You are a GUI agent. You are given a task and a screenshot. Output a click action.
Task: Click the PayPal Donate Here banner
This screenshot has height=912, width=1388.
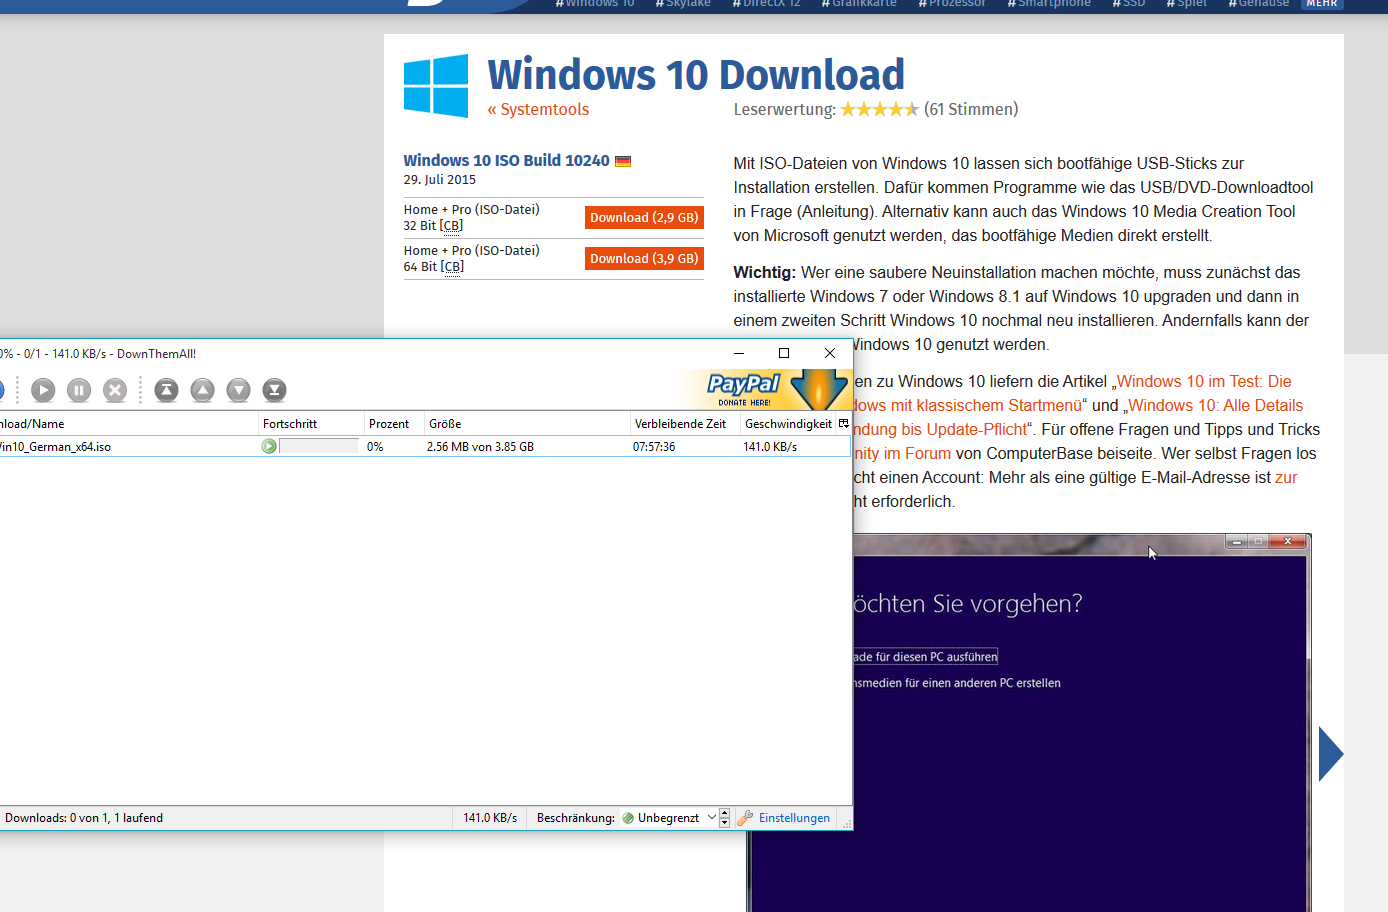765,389
